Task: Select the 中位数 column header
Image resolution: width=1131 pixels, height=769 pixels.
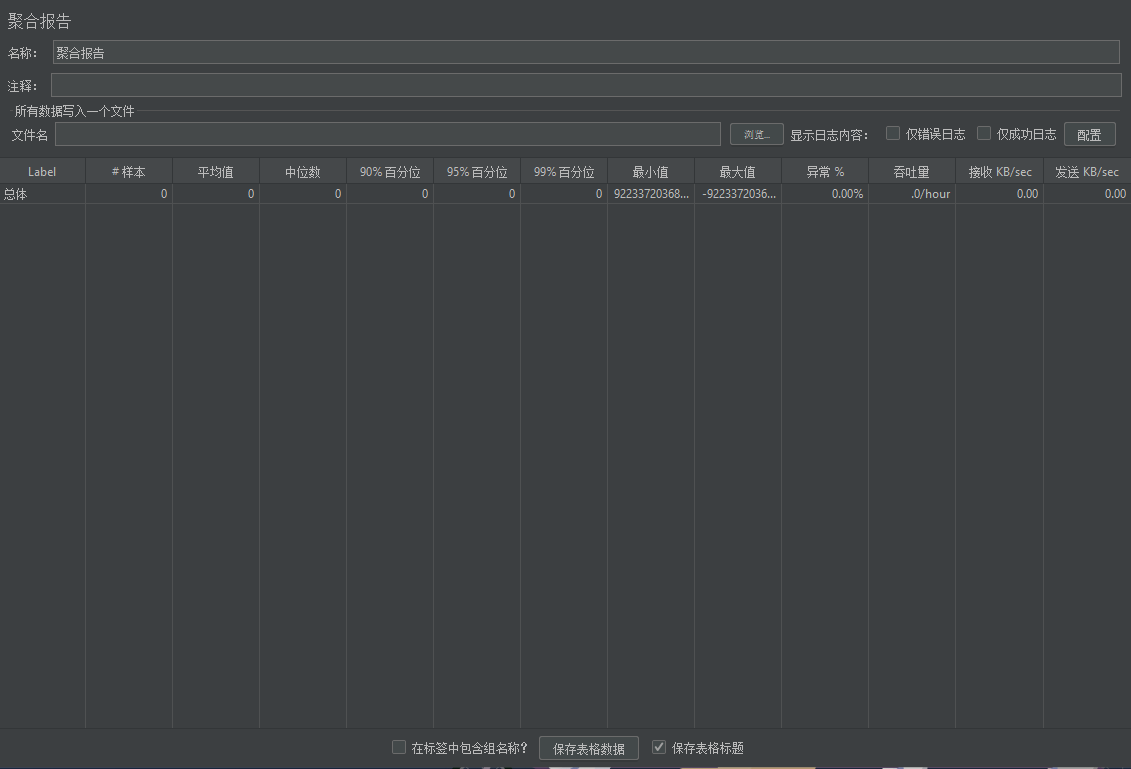Action: [303, 172]
